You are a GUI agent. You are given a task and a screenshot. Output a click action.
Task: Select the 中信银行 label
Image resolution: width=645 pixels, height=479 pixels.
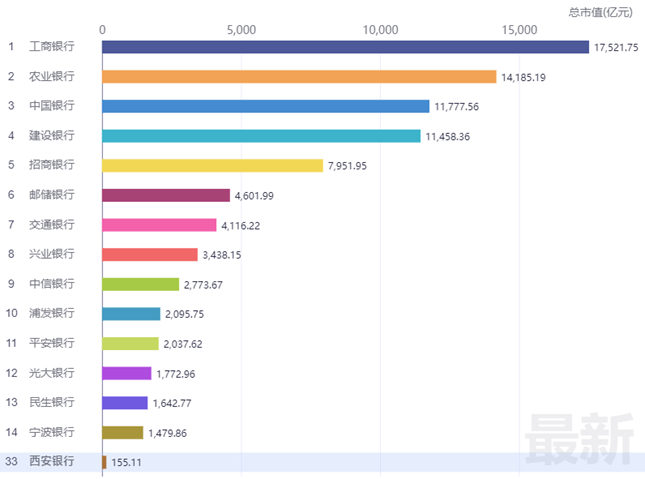coord(51,284)
